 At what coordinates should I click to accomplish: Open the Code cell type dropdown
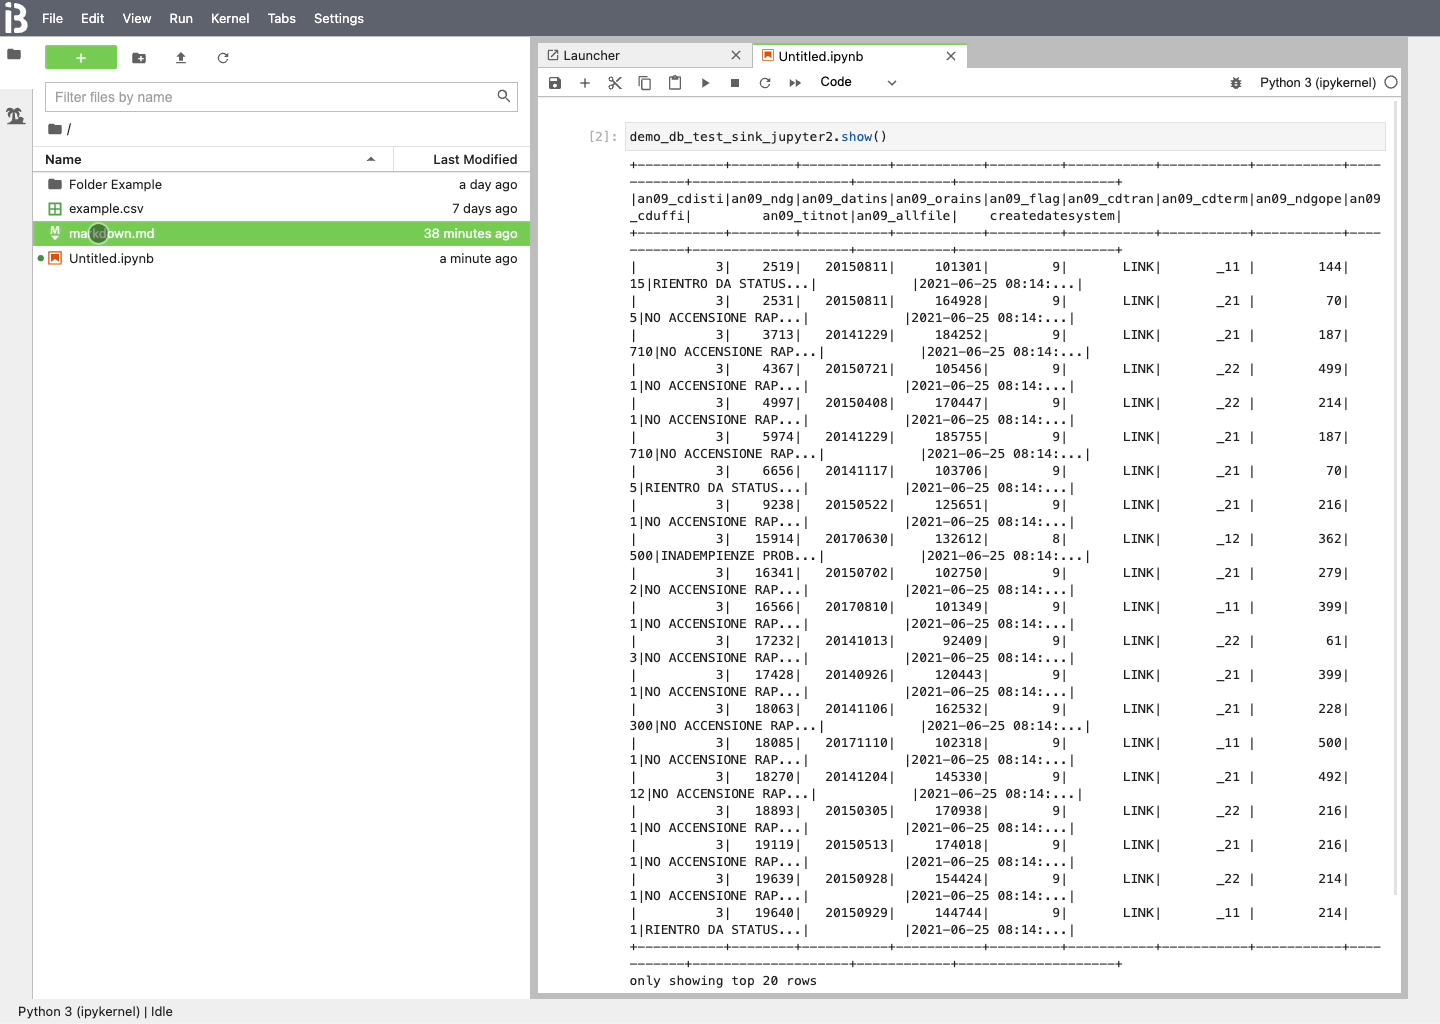coord(858,82)
